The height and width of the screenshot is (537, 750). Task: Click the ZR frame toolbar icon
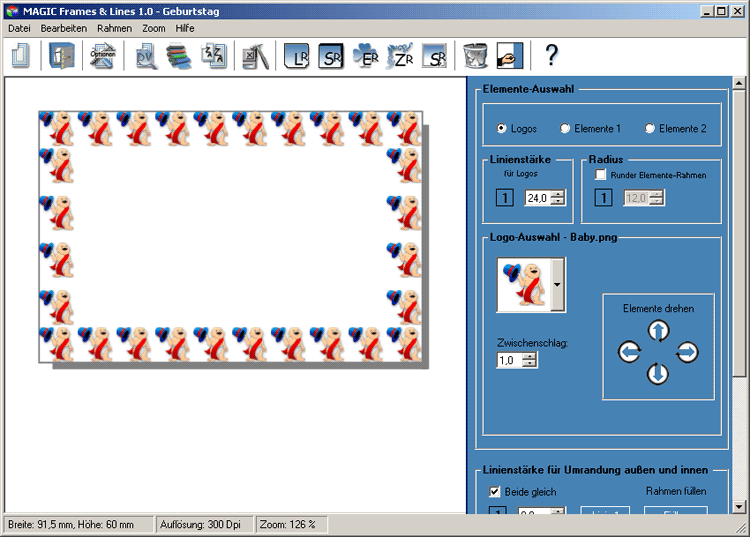400,56
